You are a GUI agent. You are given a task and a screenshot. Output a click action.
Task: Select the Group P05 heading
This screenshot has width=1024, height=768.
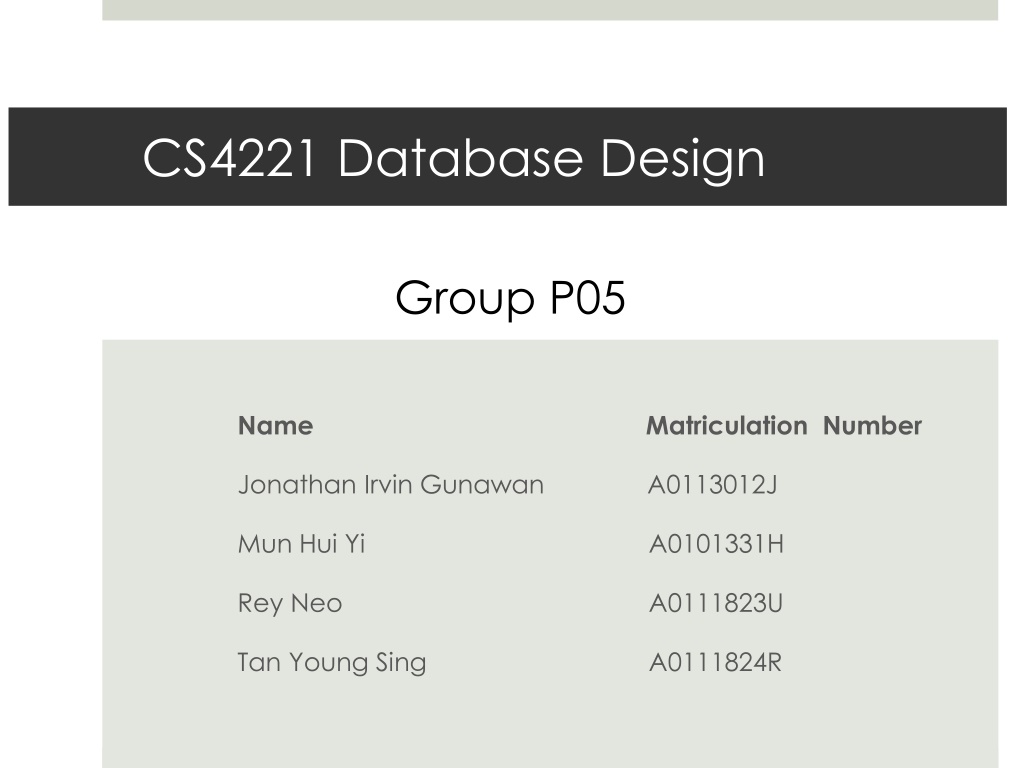(510, 298)
